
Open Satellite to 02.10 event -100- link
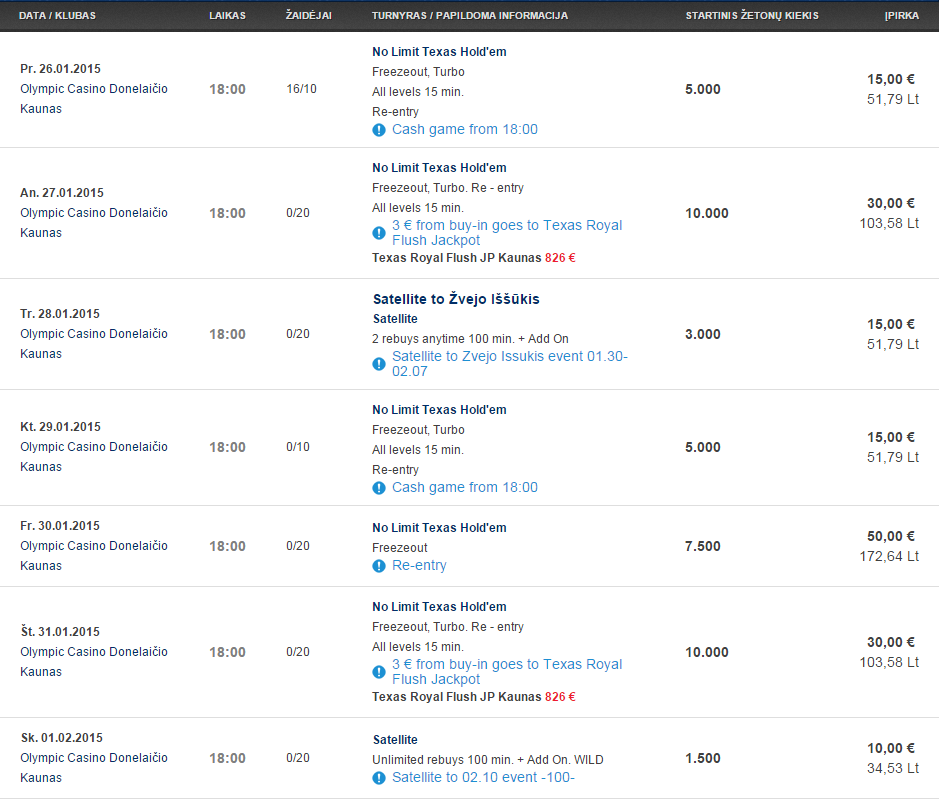(x=483, y=777)
